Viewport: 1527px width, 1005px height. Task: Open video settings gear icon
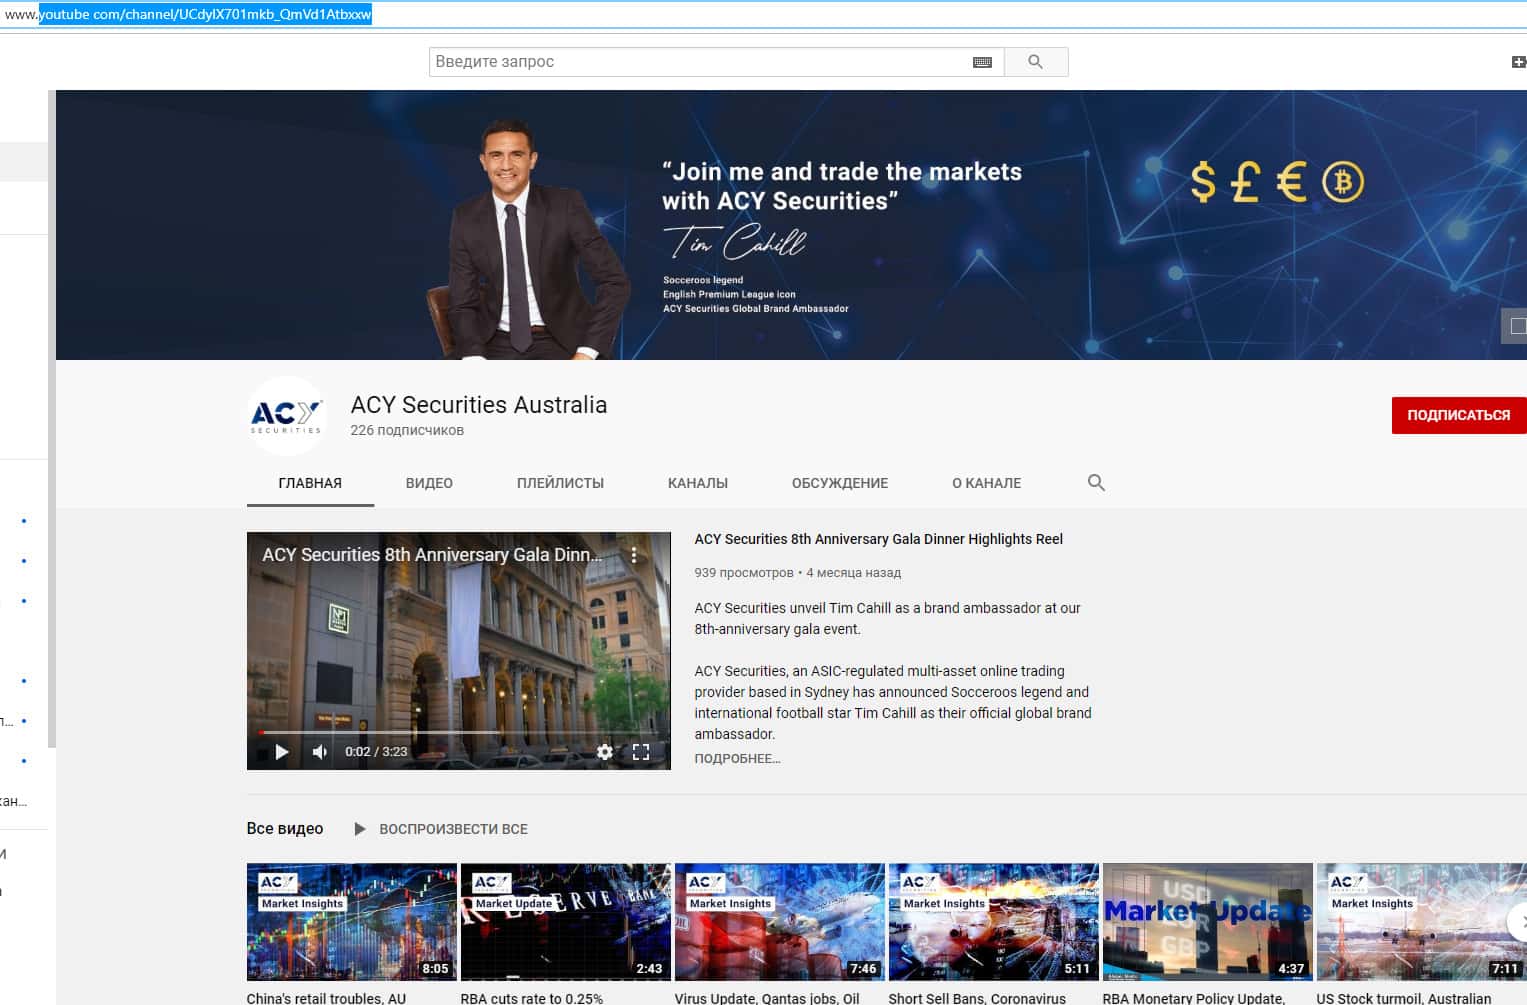pyautogui.click(x=604, y=752)
